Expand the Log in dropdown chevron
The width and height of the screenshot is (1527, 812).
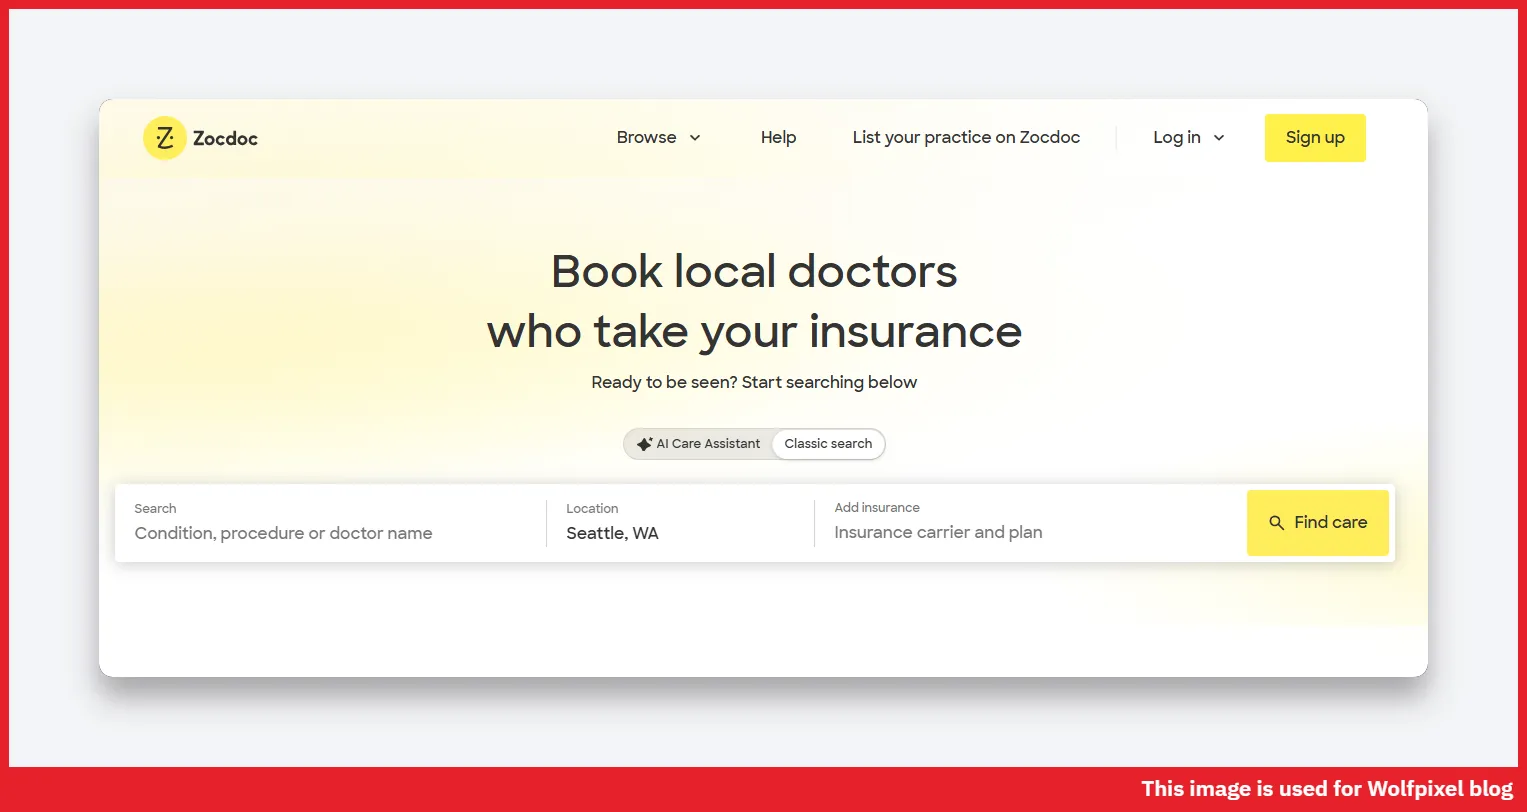pyautogui.click(x=1219, y=138)
